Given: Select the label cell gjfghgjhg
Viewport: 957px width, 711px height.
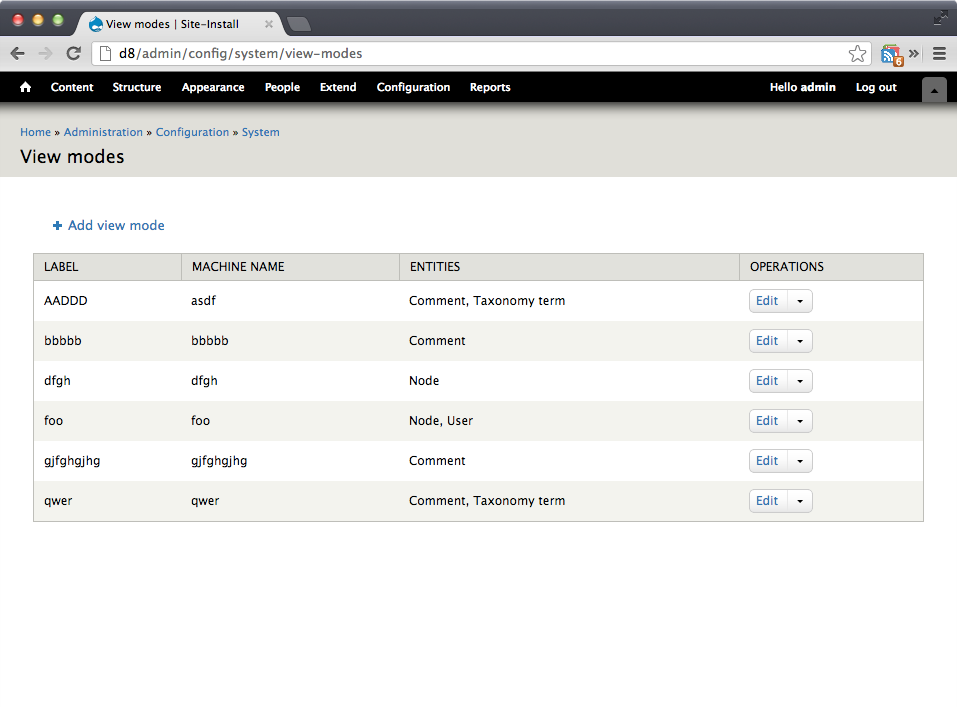Looking at the screenshot, I should click(72, 461).
